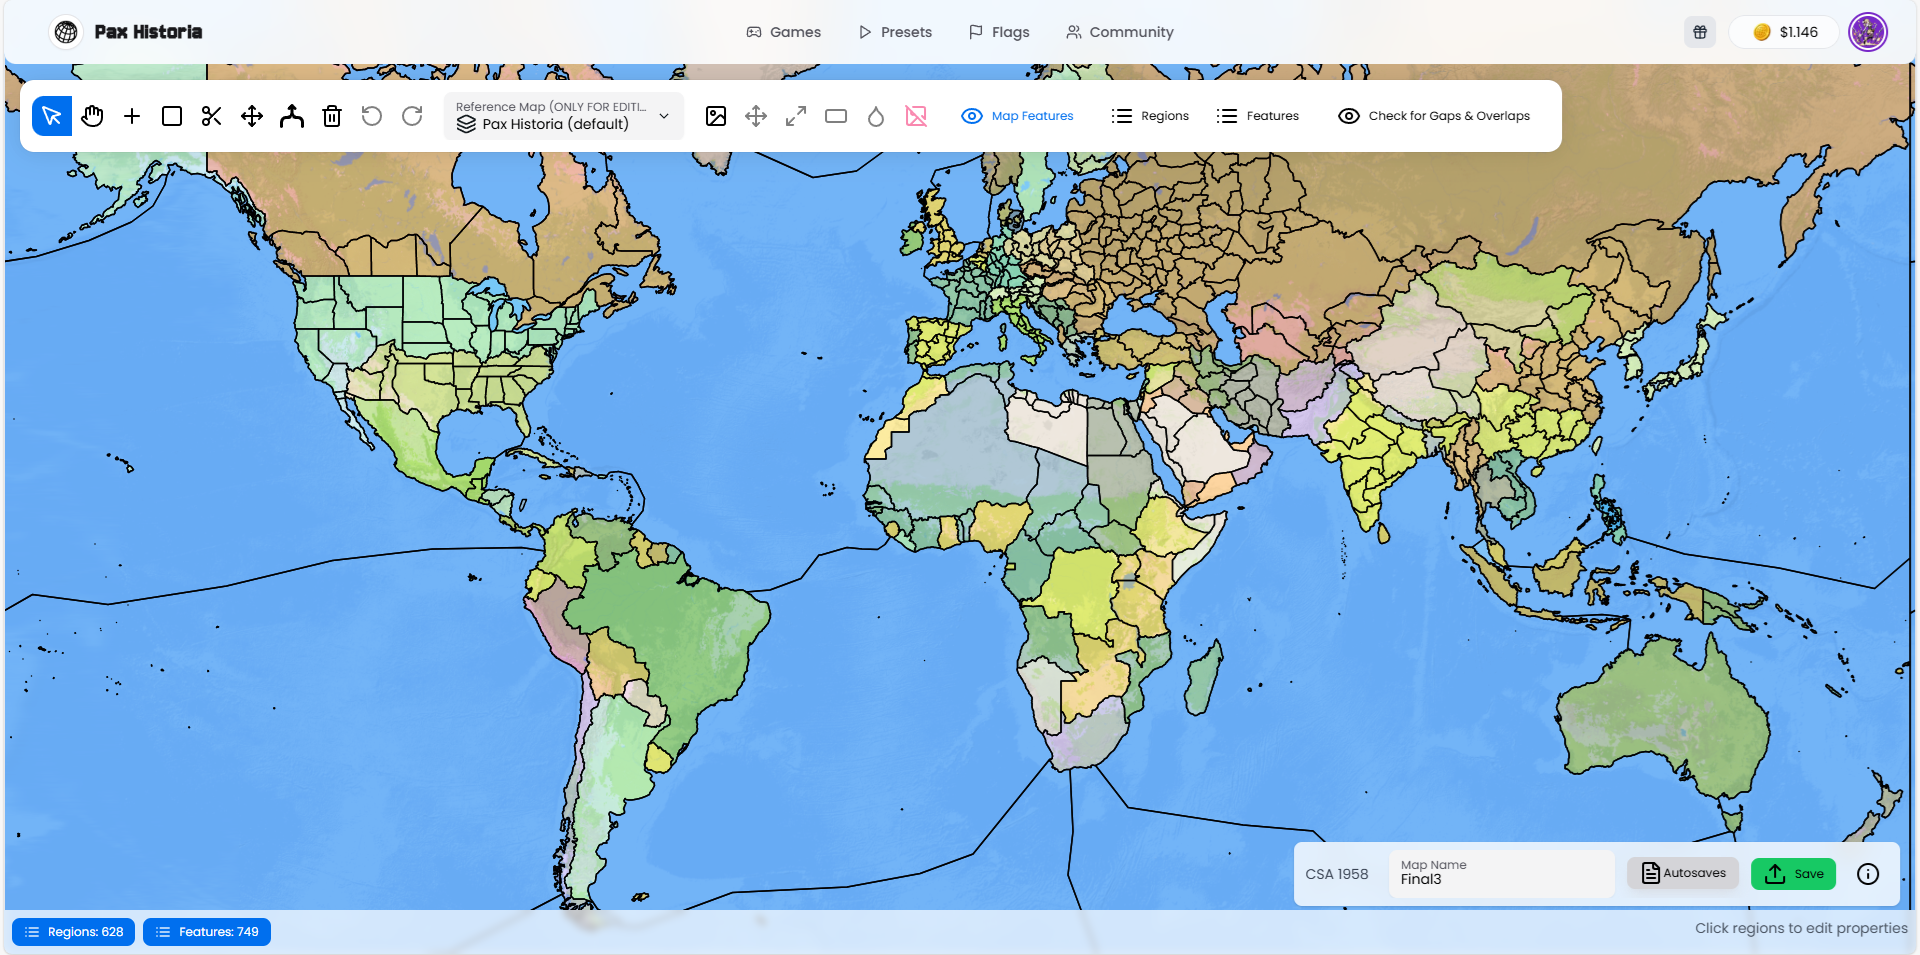
Task: Click the move reference image icon
Action: pos(756,116)
